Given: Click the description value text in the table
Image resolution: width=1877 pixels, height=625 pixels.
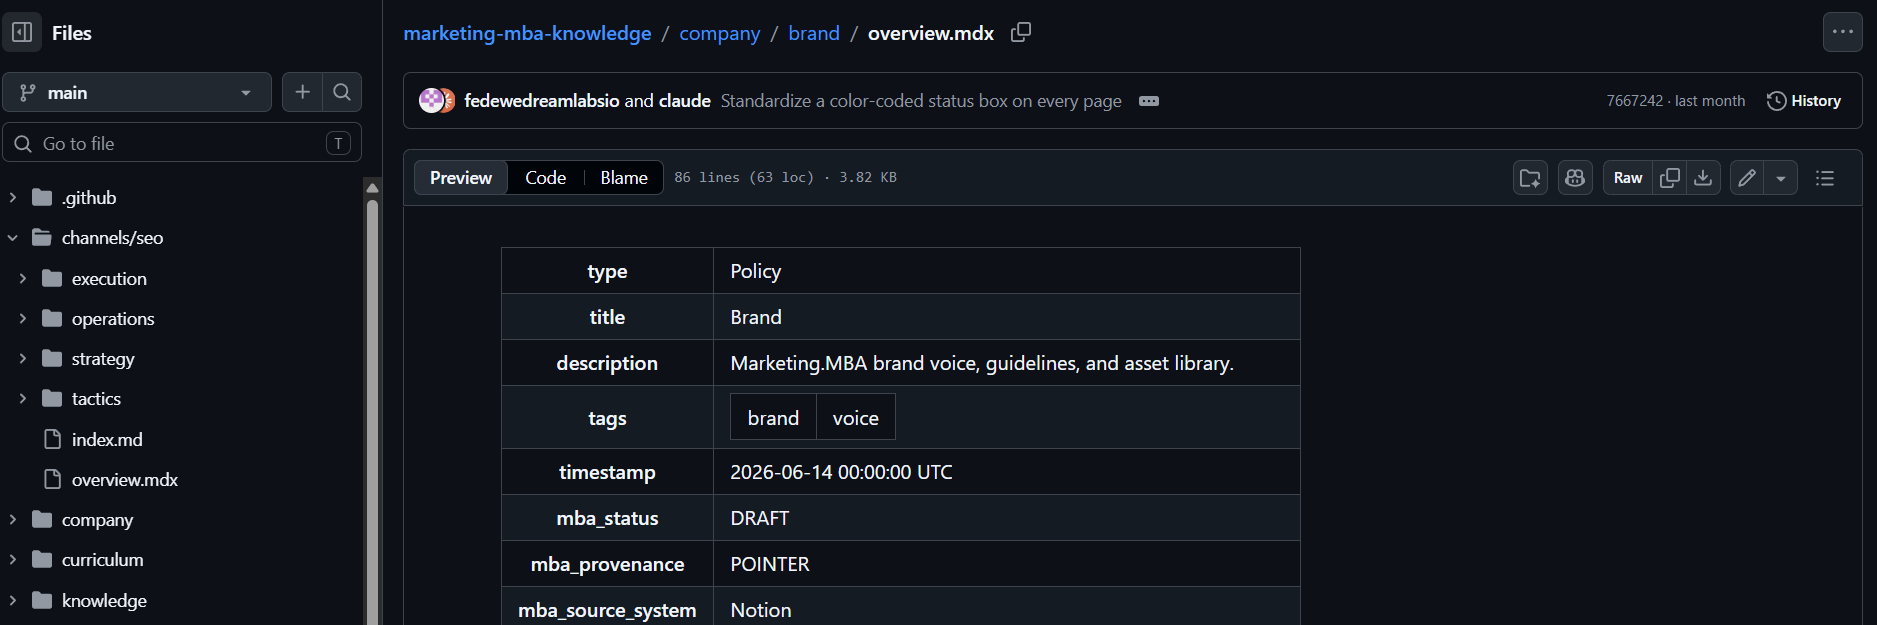Looking at the screenshot, I should click(982, 363).
